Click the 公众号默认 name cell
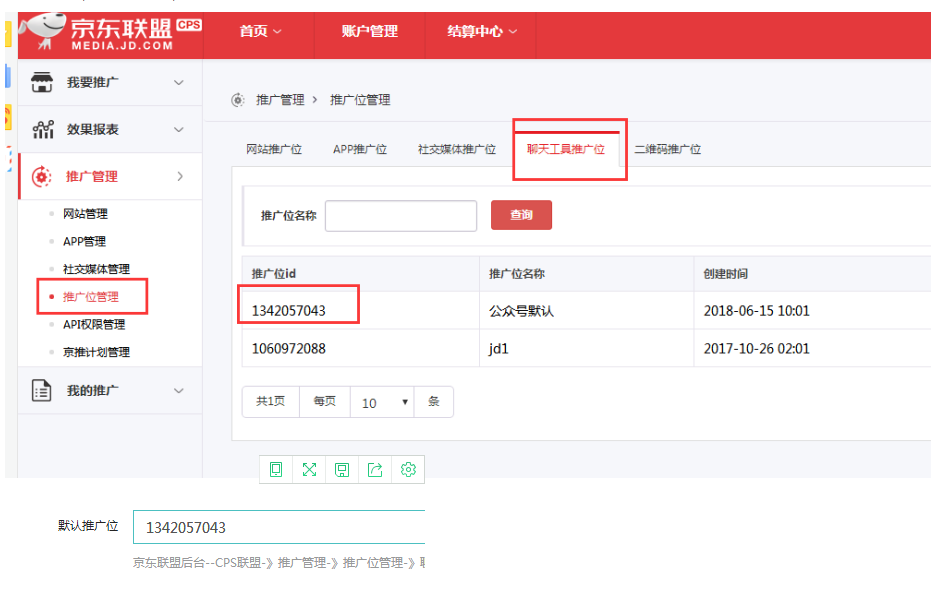 521,311
